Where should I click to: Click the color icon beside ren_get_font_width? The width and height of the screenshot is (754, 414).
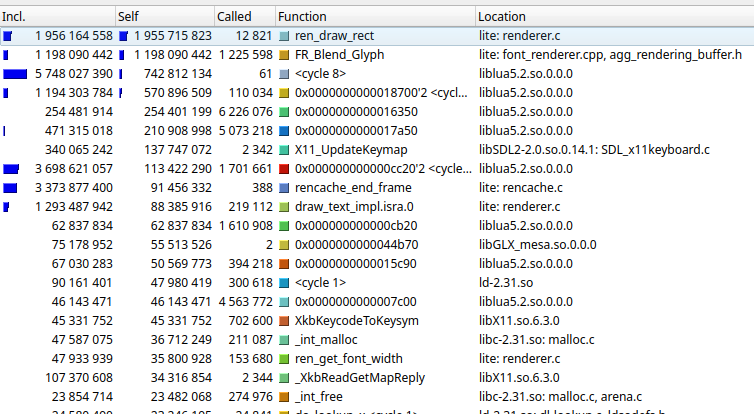(284, 359)
